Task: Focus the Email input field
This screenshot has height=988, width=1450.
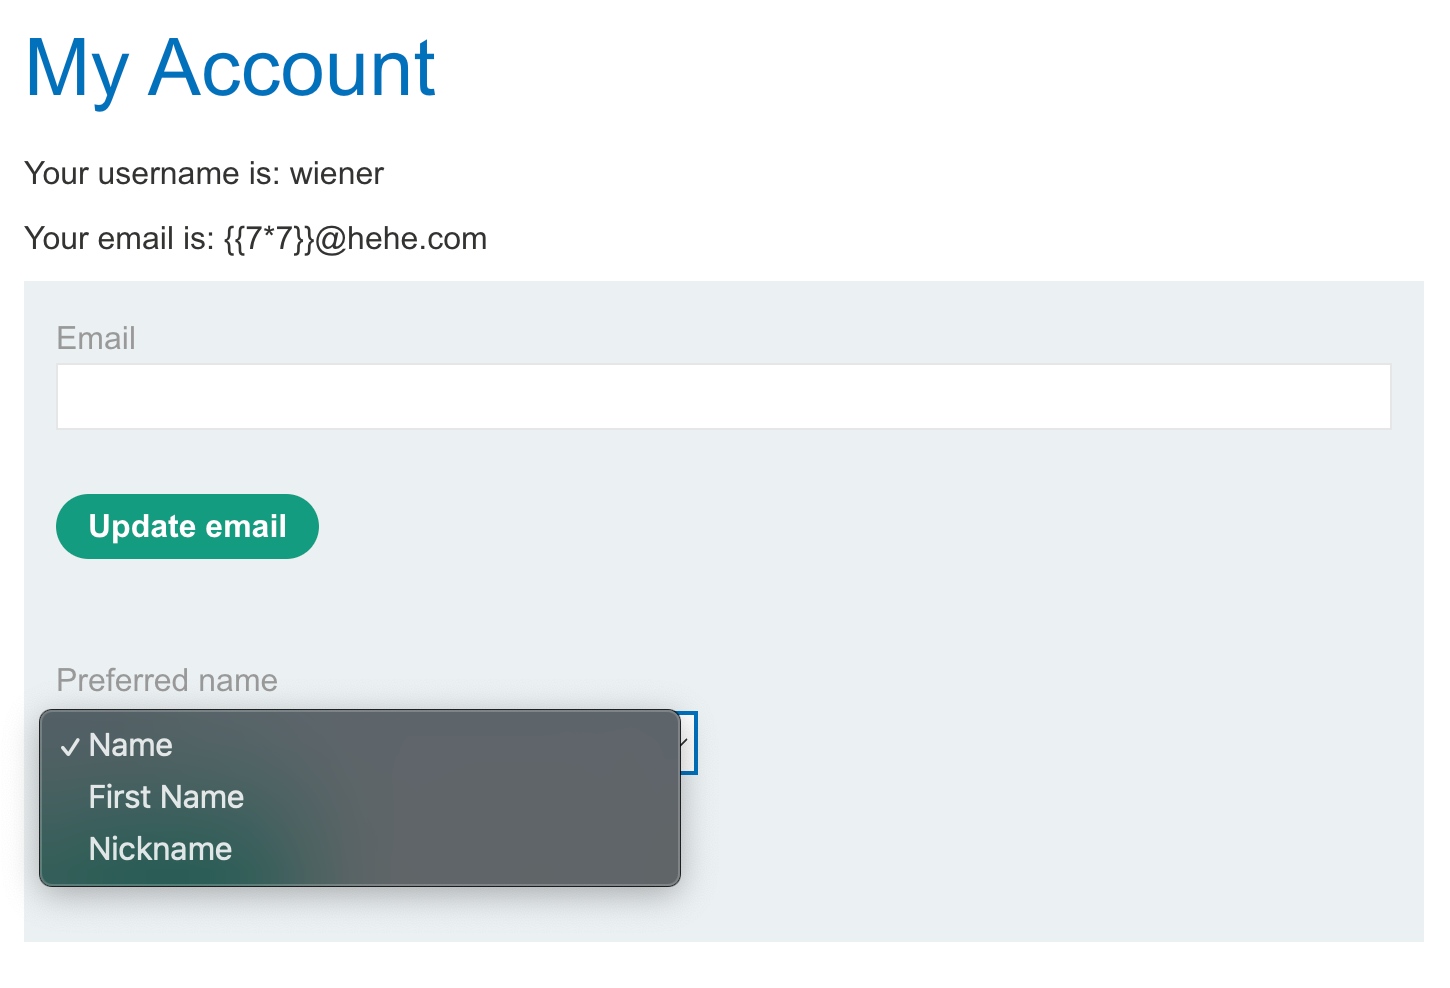Action: (x=723, y=397)
